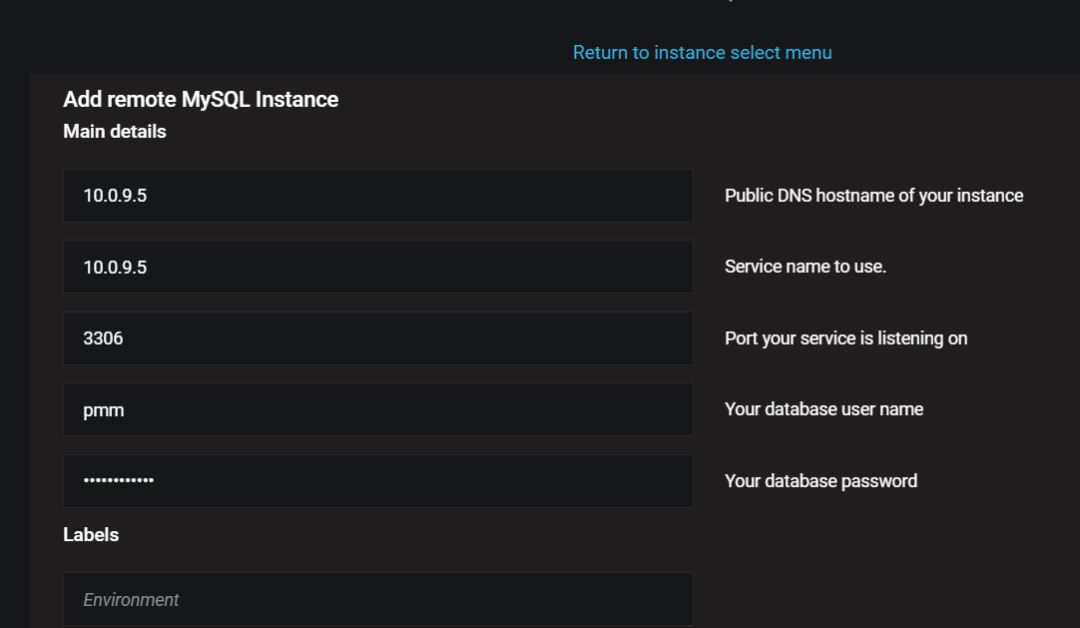Click the masked dots in the password field
This screenshot has height=628, width=1080.
click(118, 481)
